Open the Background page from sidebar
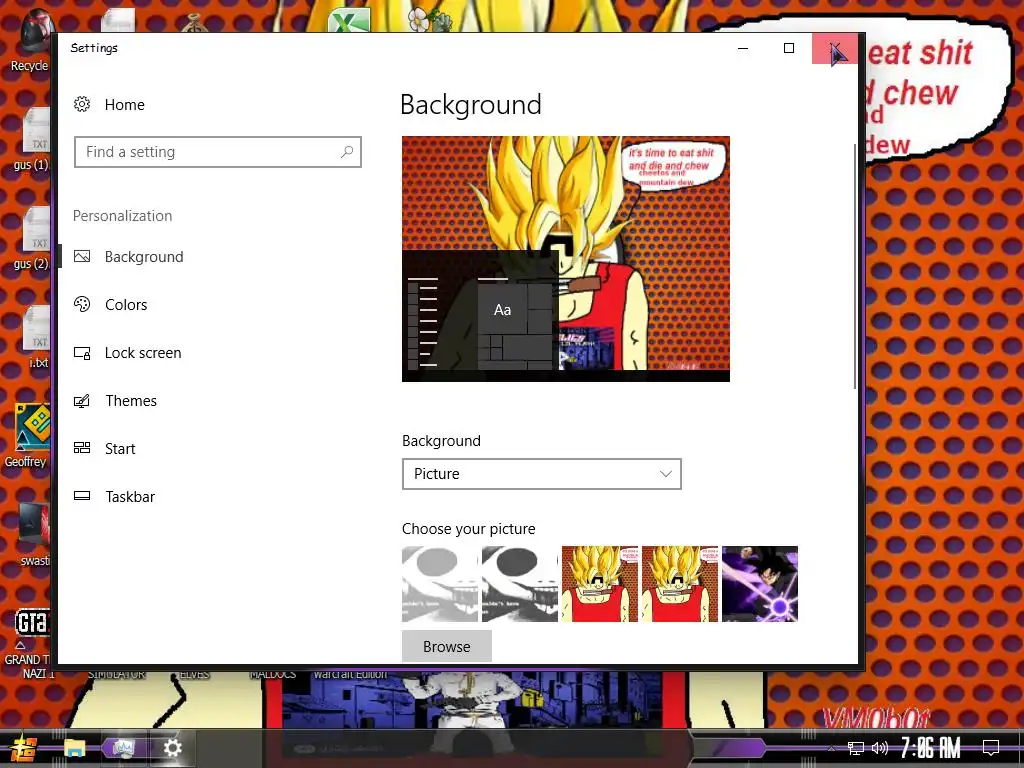 144,257
